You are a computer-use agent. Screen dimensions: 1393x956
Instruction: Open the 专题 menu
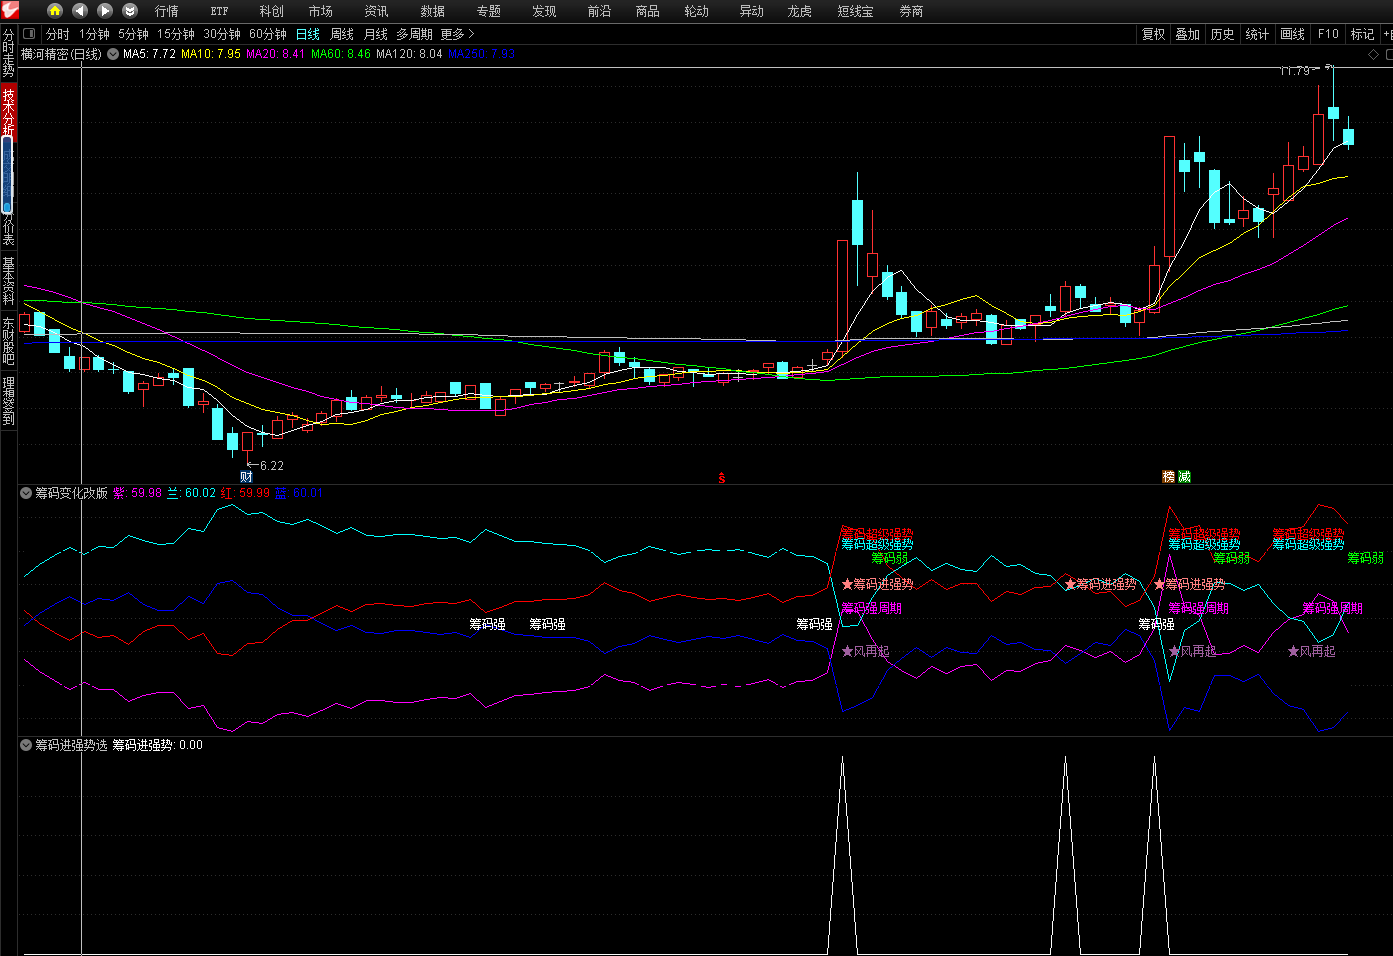(488, 11)
